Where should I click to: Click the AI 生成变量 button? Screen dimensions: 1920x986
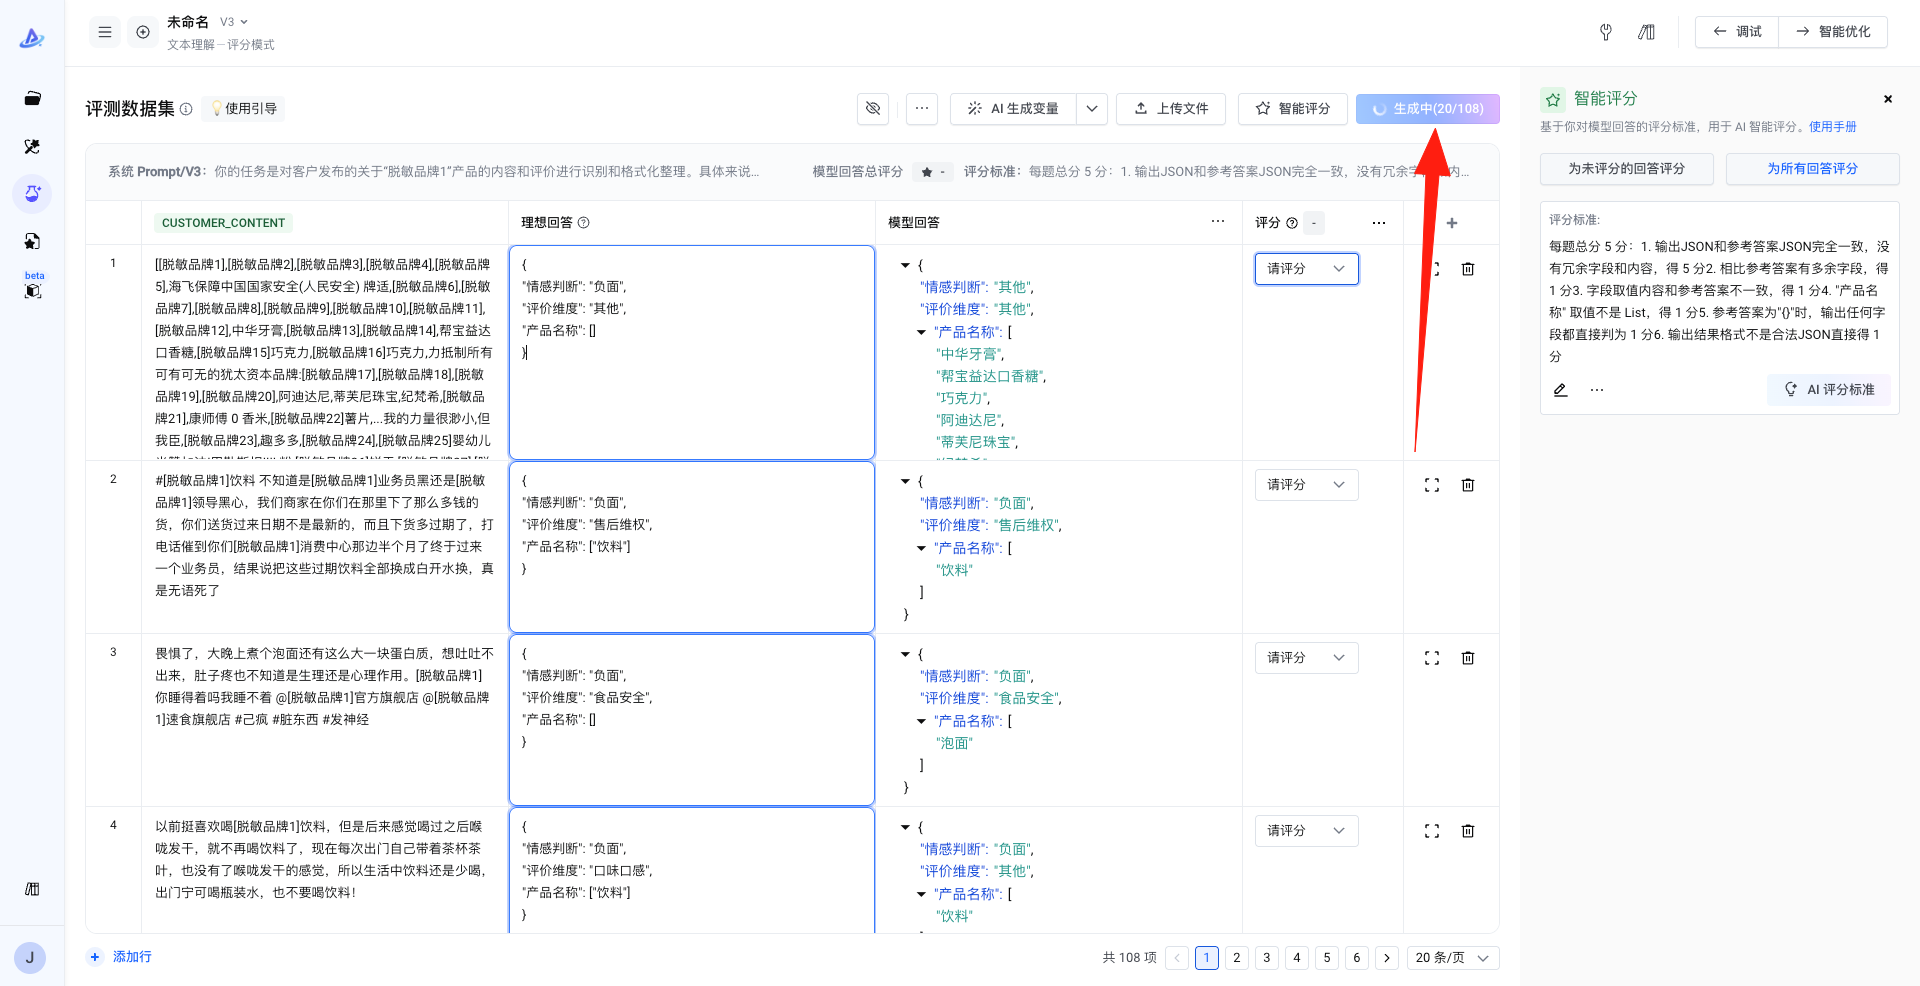pos(1013,109)
